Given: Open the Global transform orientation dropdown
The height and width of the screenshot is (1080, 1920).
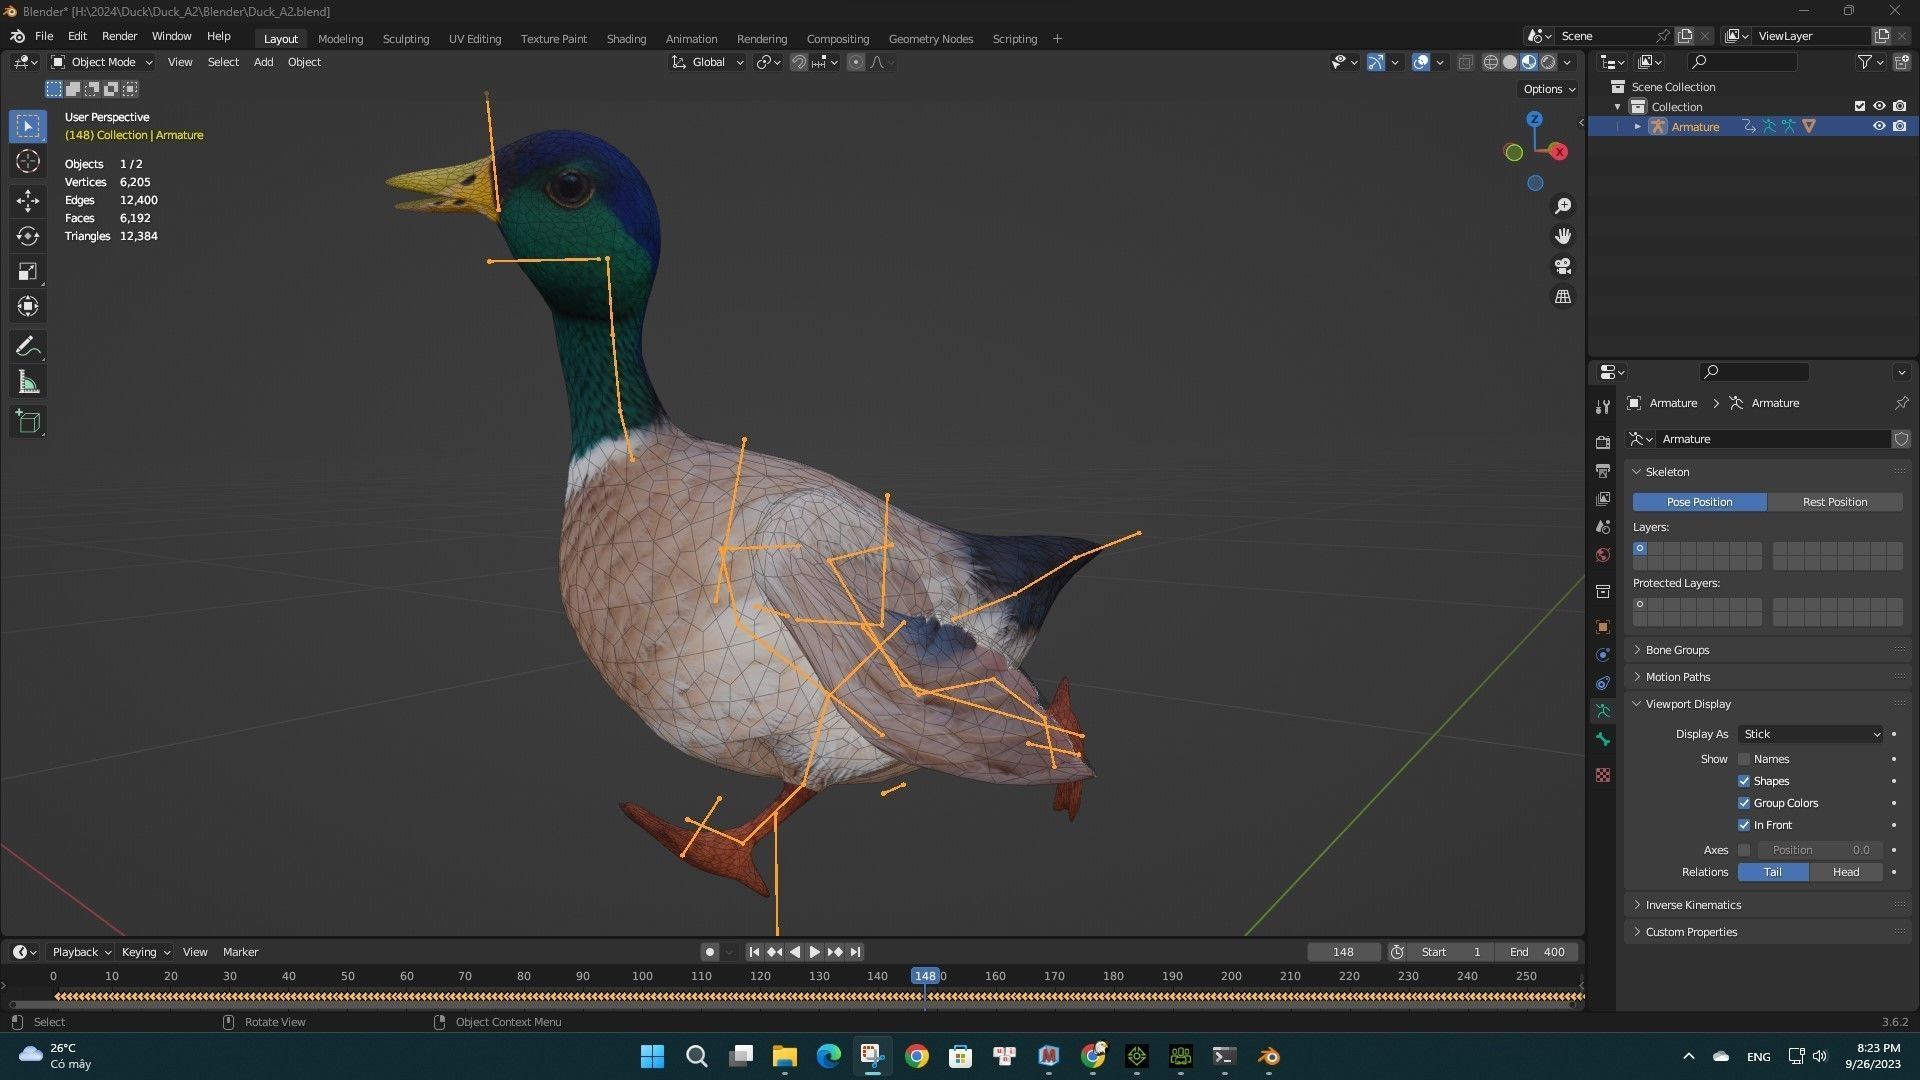Looking at the screenshot, I should point(708,62).
